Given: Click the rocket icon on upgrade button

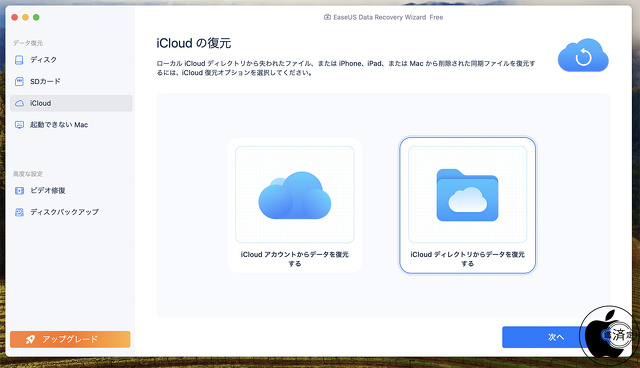Looking at the screenshot, I should [x=30, y=339].
